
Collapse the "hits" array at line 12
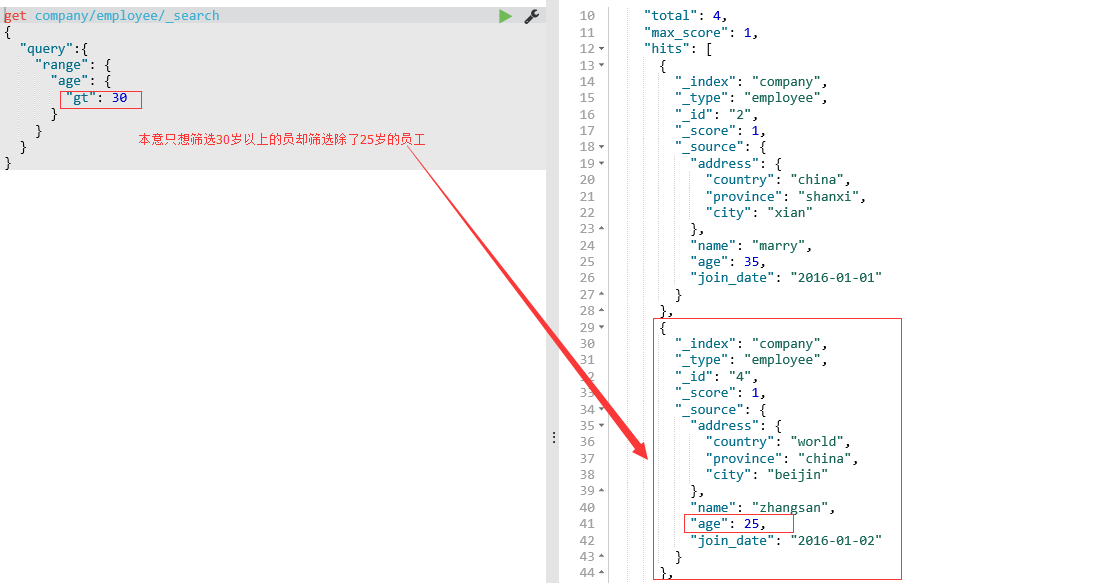coord(602,49)
